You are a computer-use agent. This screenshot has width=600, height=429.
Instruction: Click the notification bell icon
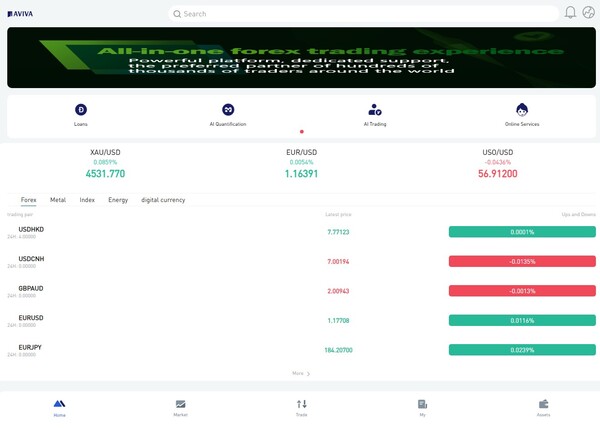(570, 13)
